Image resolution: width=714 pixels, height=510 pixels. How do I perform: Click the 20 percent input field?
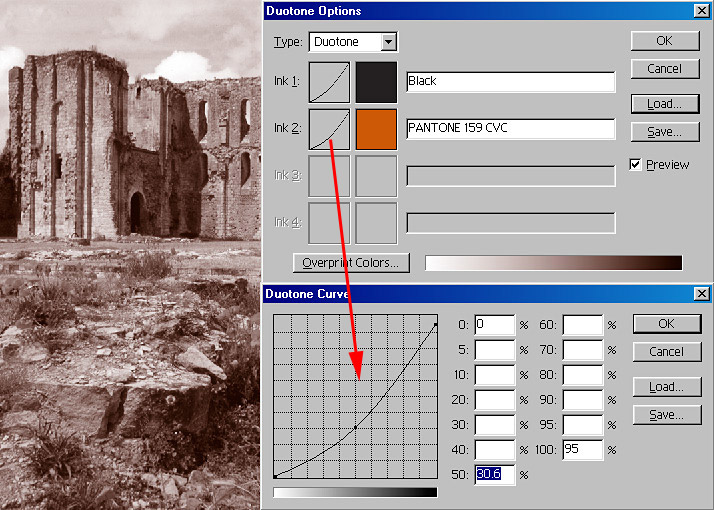tap(495, 400)
